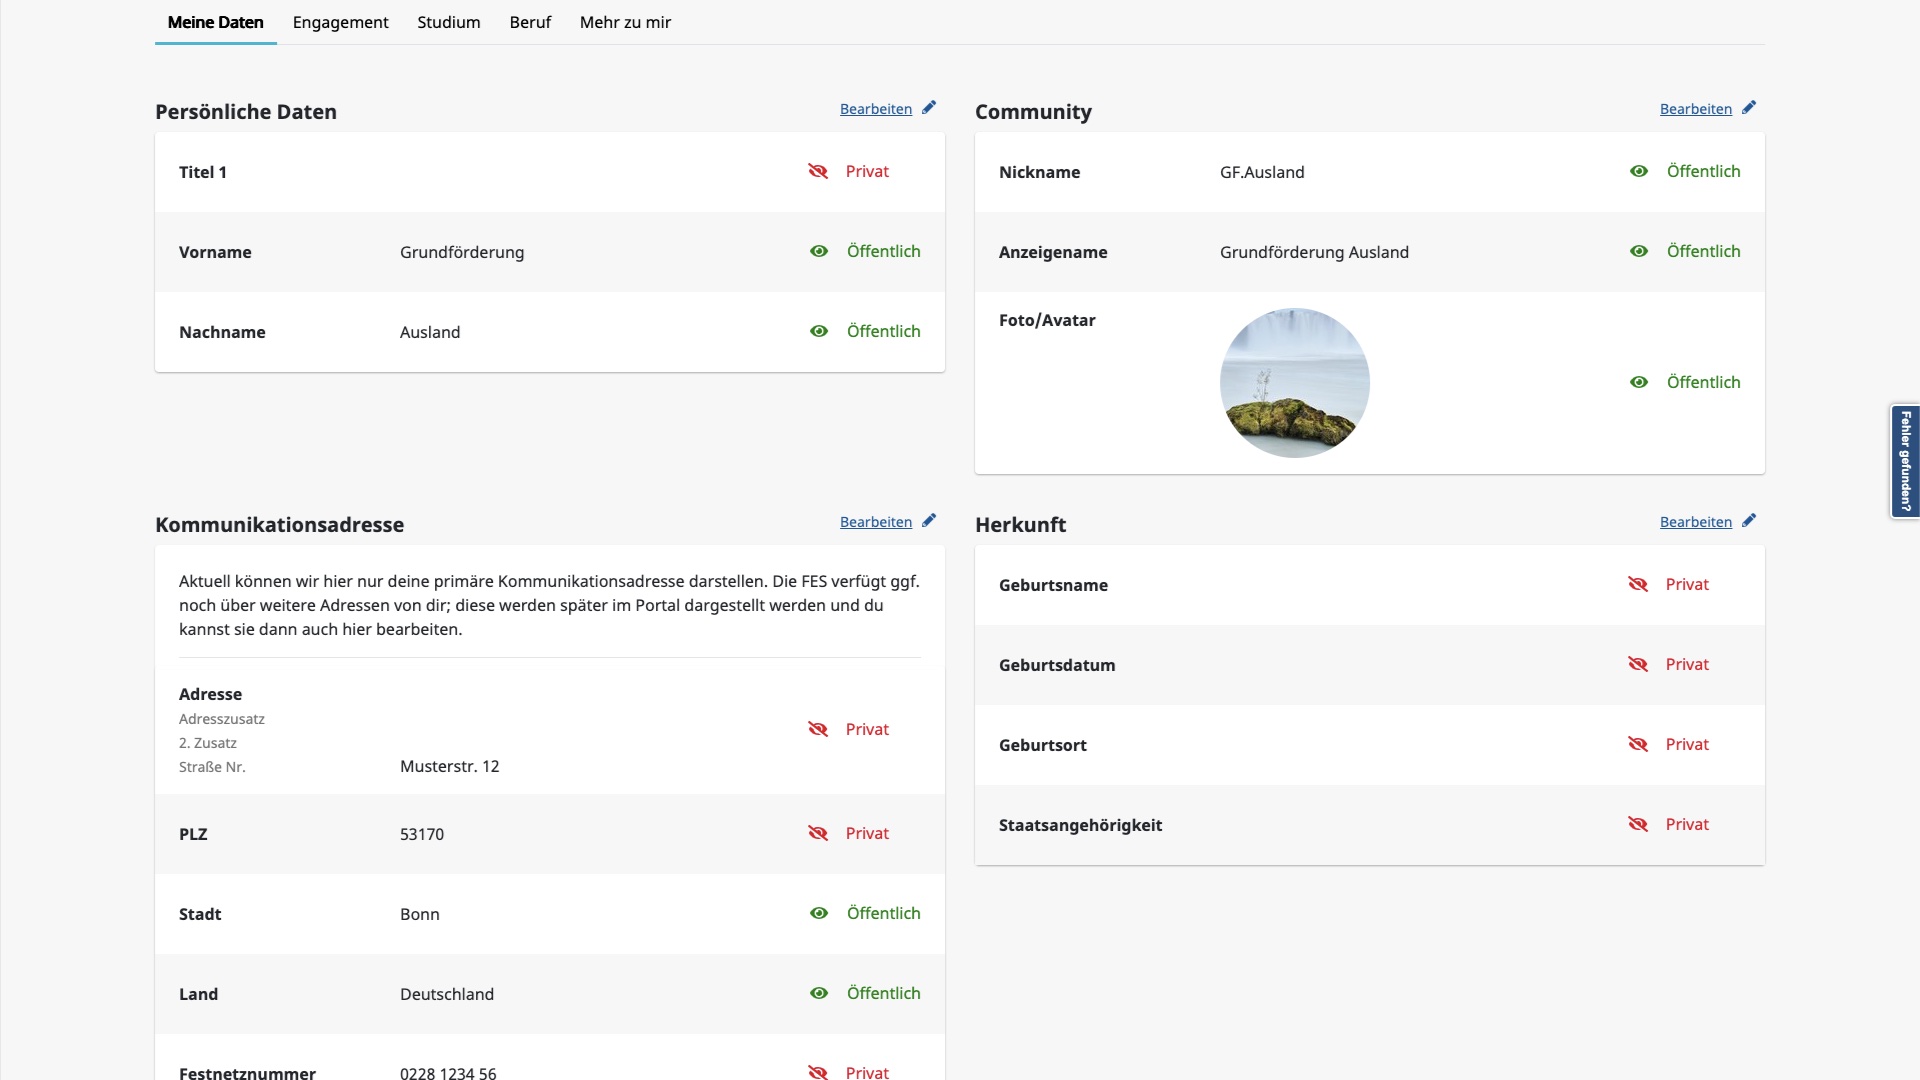Click pencil icon in Community header
The height and width of the screenshot is (1080, 1920).
(x=1749, y=108)
